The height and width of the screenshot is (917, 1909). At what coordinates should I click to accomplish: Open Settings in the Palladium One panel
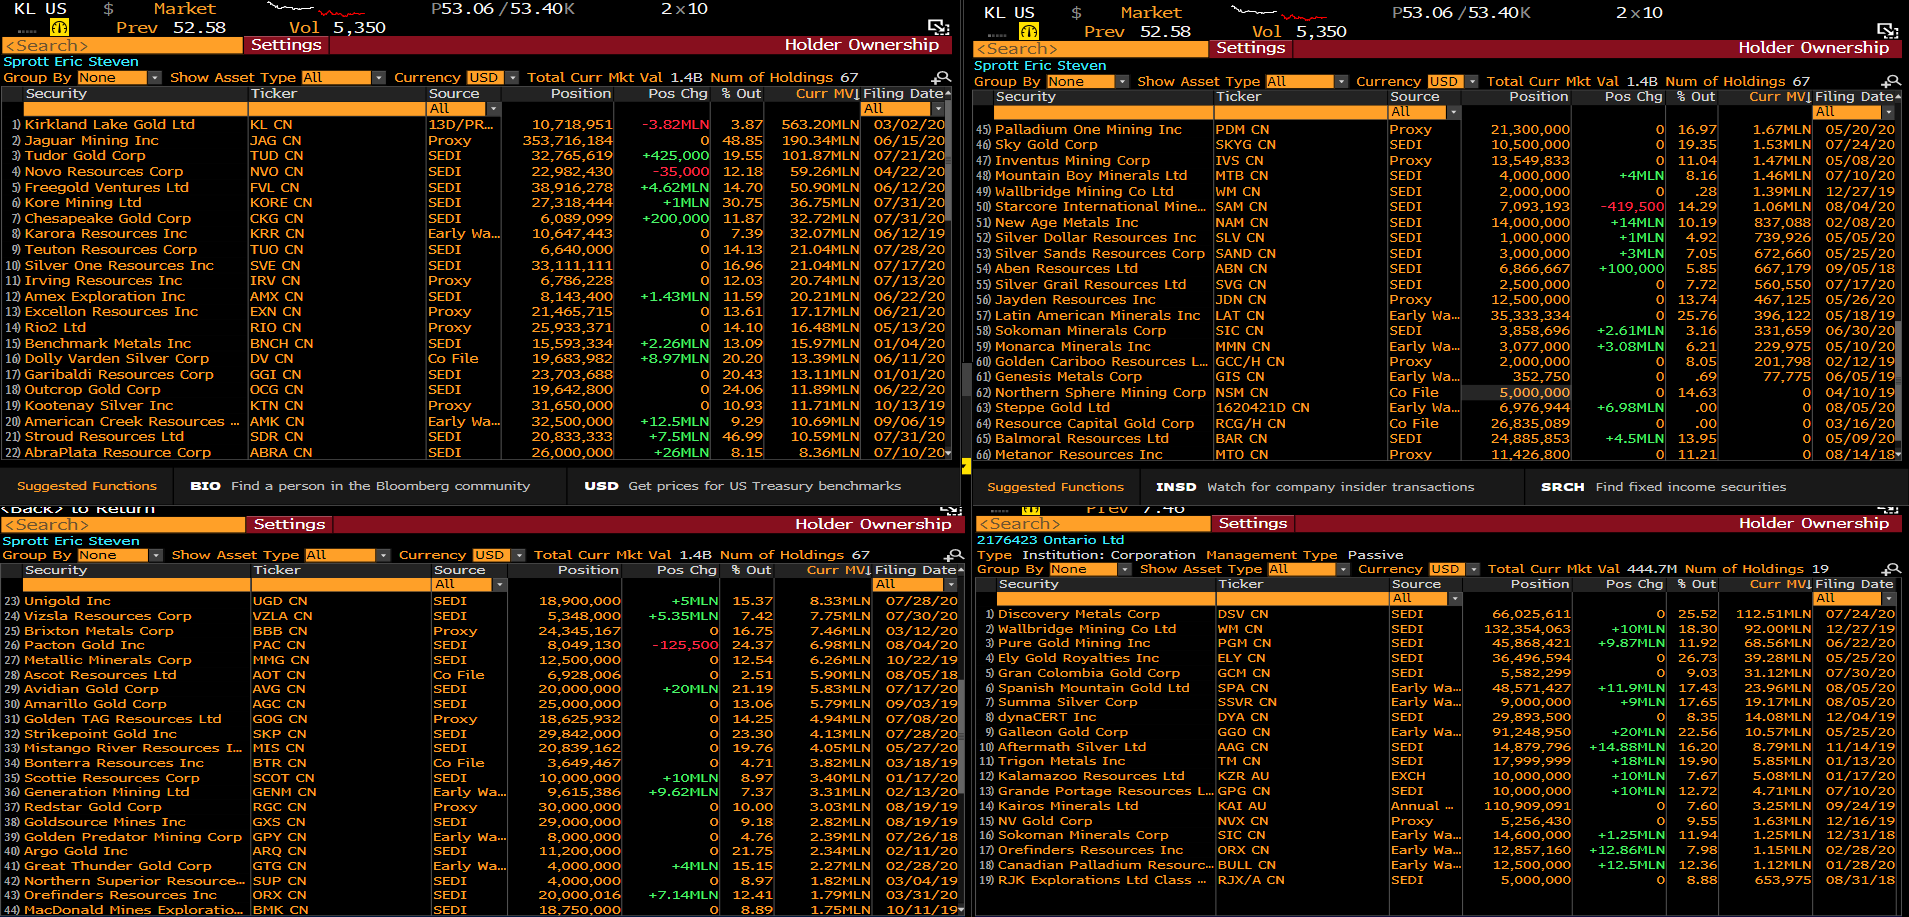[1251, 48]
